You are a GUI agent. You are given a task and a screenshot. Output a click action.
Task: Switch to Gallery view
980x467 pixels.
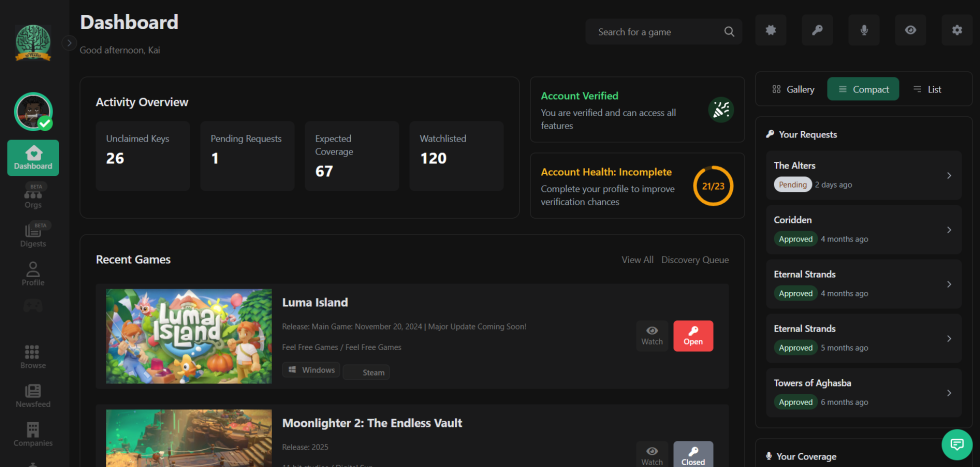[793, 89]
